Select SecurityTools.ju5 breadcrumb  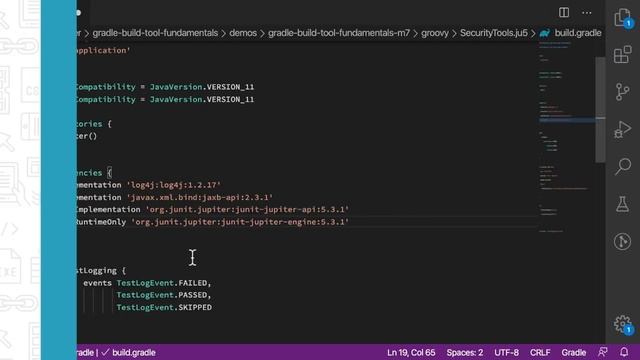[494, 33]
